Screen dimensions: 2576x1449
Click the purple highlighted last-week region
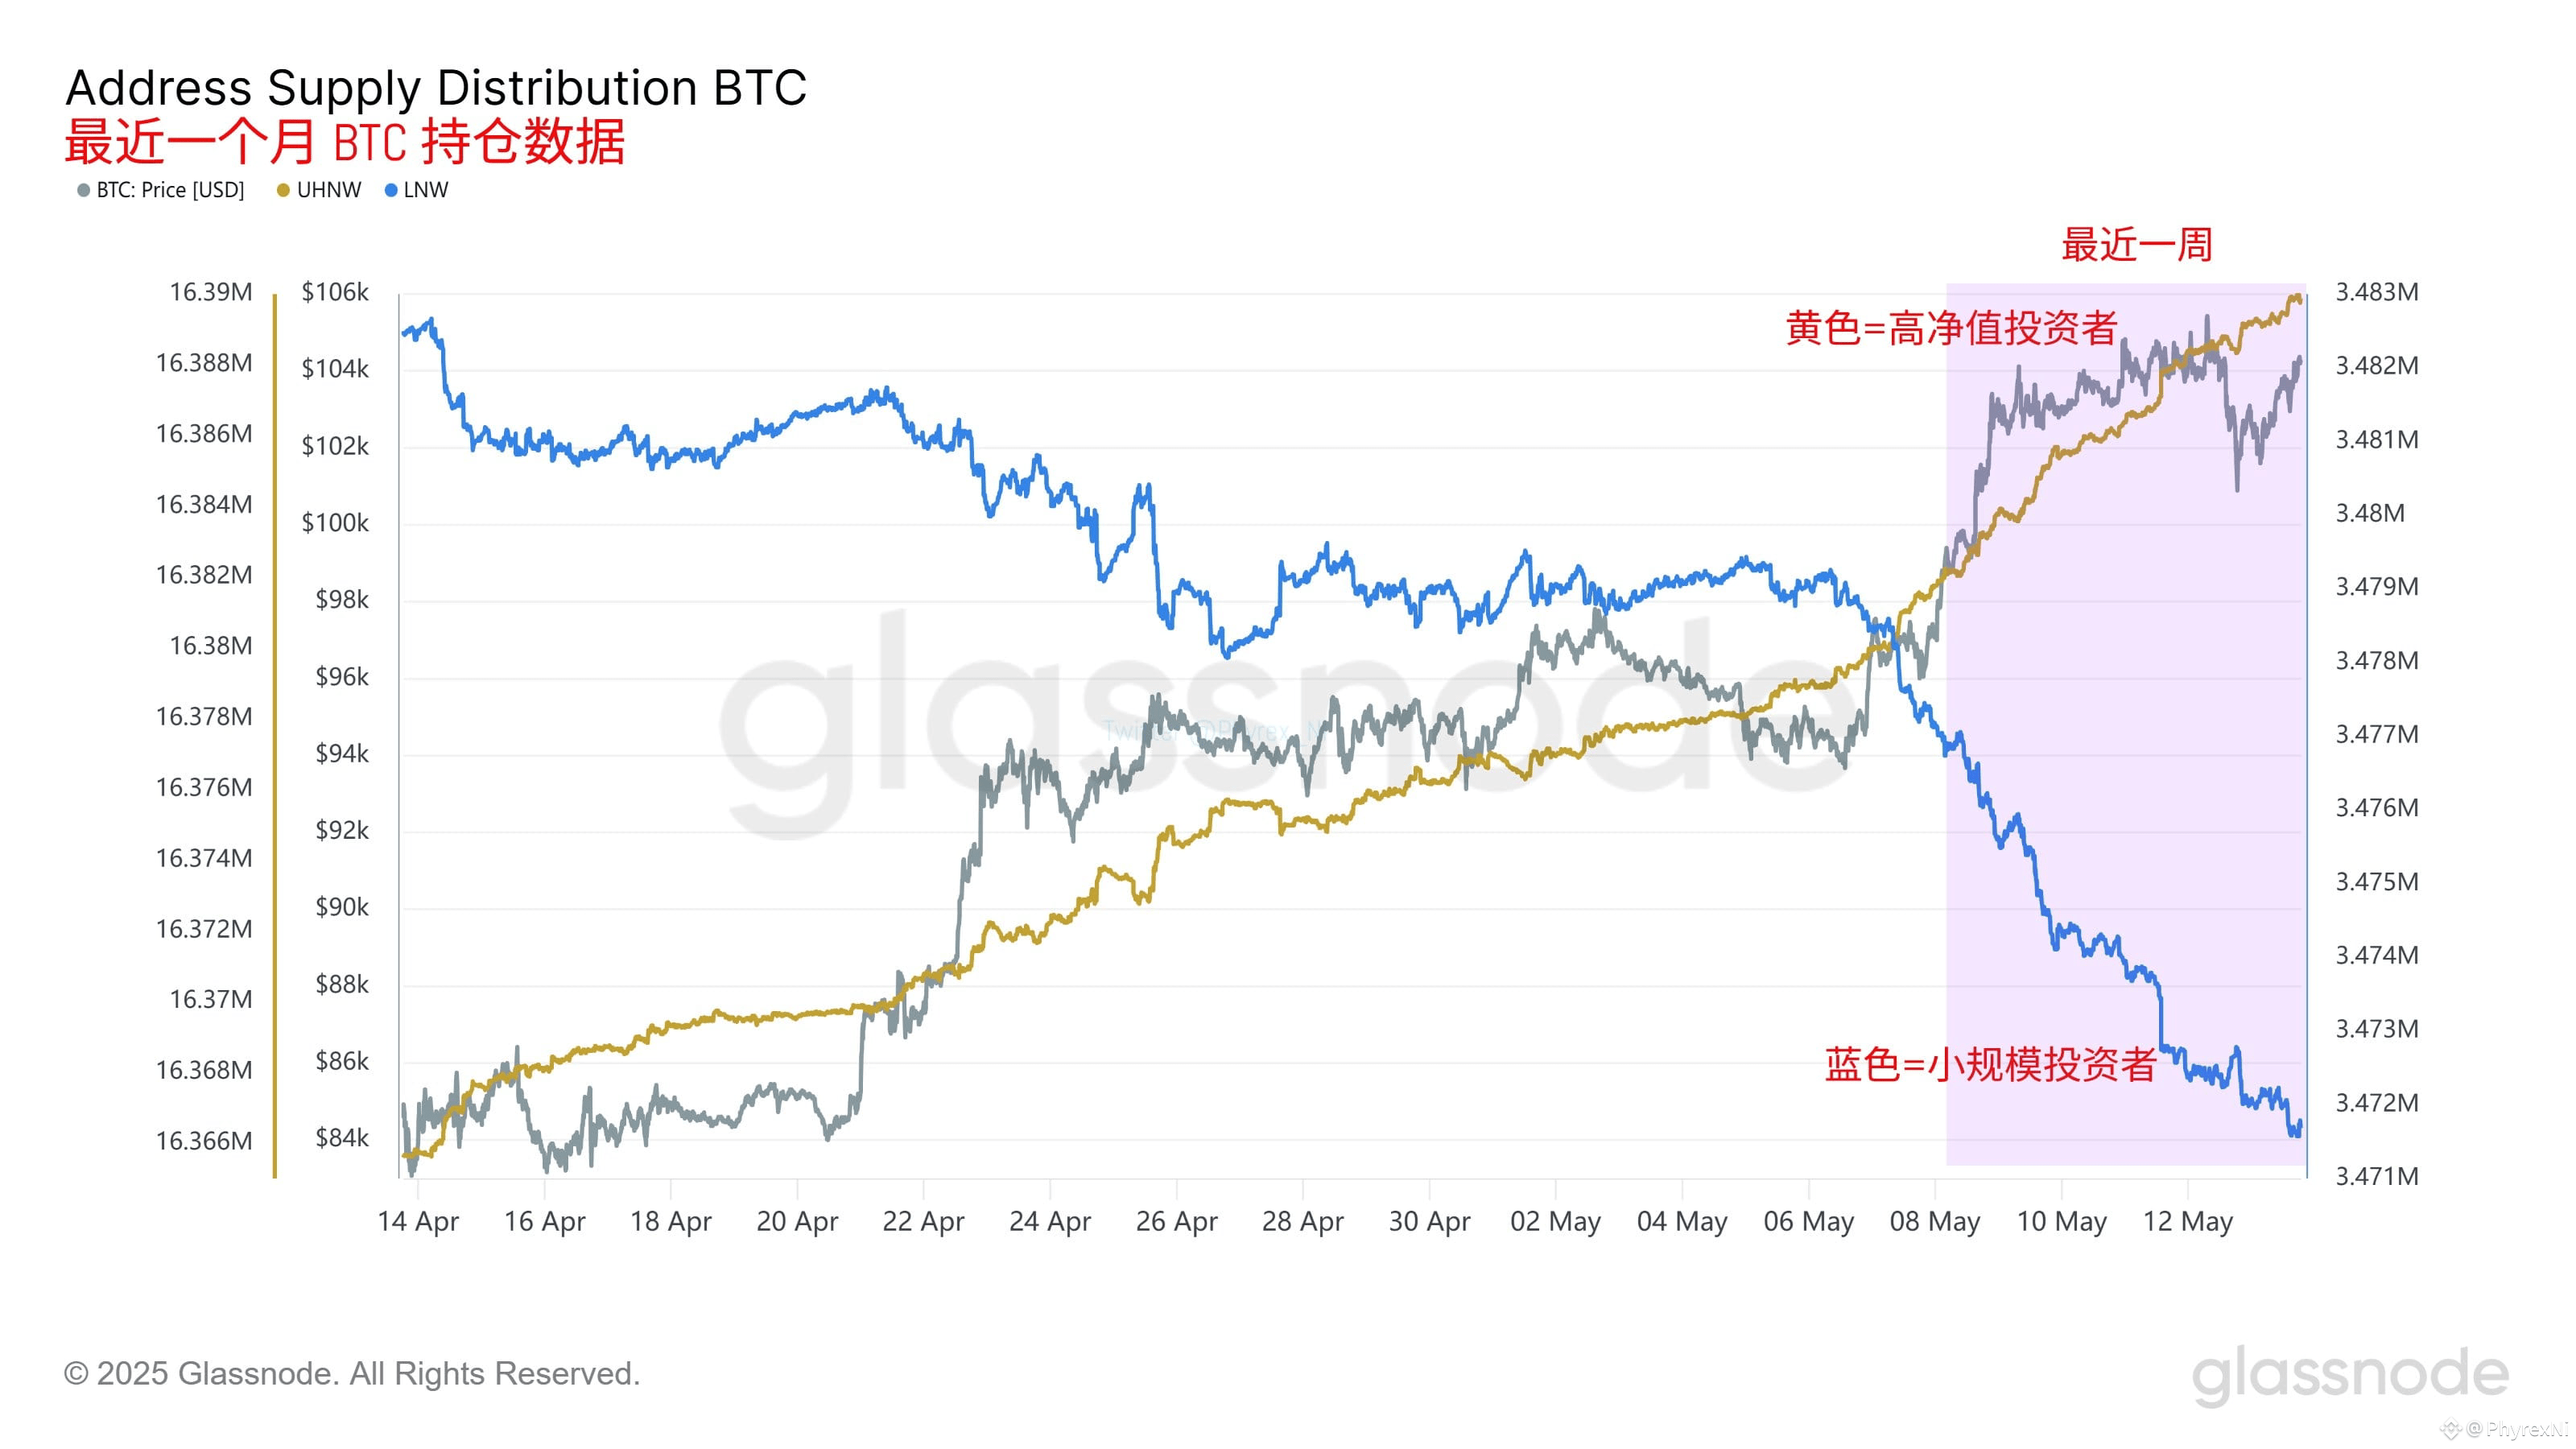[x=2126, y=724]
